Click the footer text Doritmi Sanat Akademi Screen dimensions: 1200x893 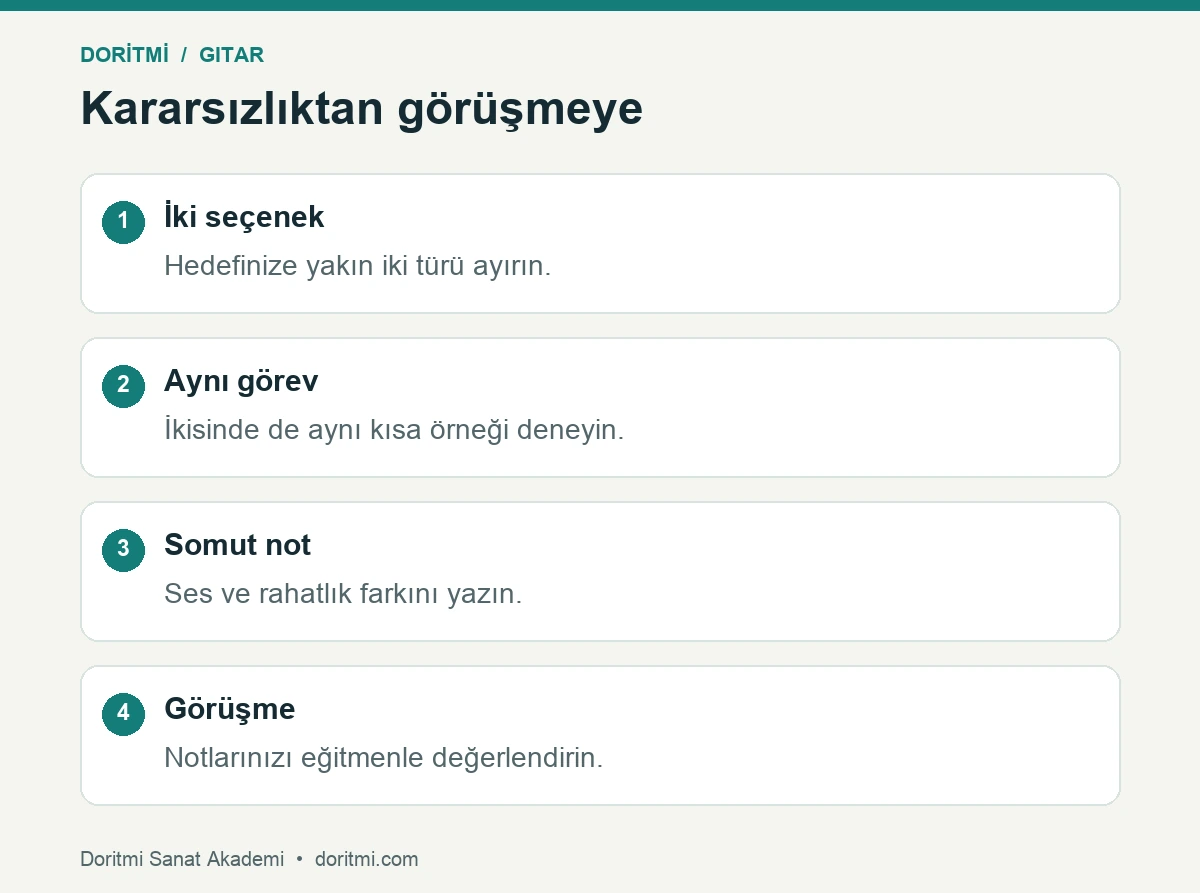(182, 859)
